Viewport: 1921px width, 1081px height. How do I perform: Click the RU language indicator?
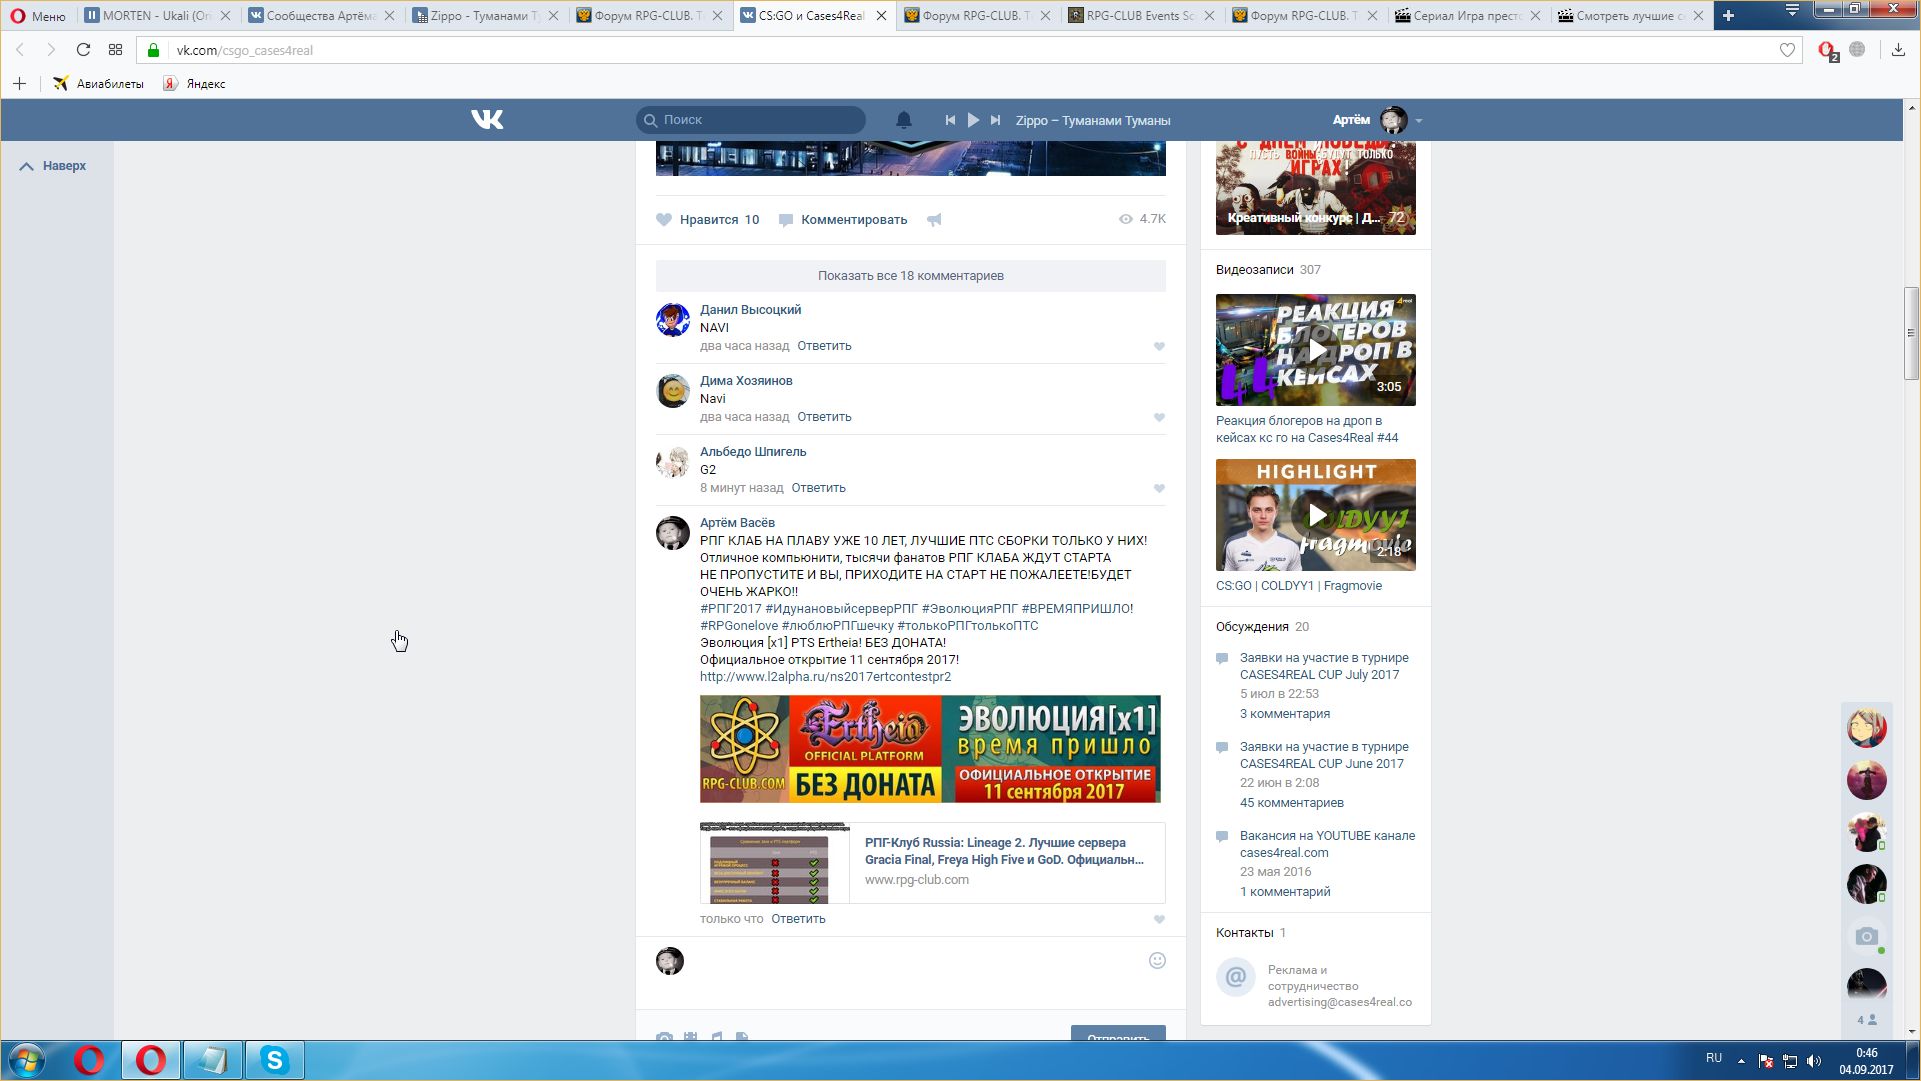pyautogui.click(x=1714, y=1058)
